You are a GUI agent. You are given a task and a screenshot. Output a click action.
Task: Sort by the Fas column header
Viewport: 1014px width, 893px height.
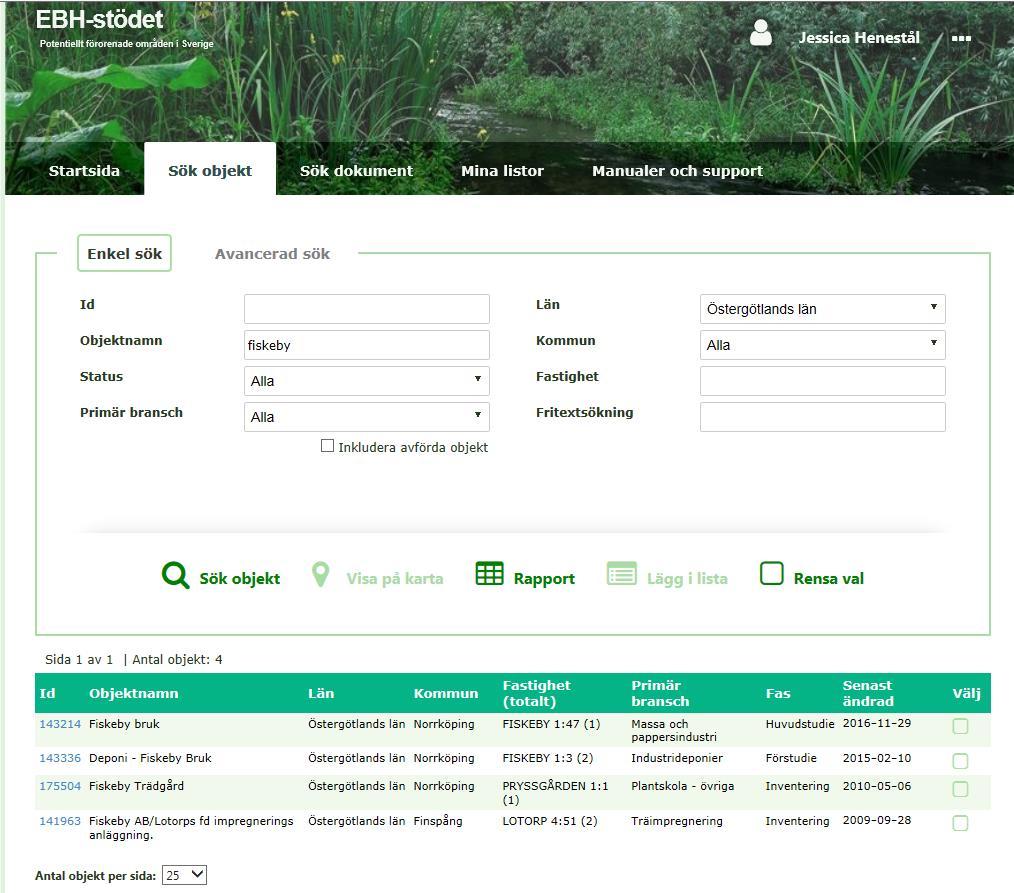[x=778, y=693]
